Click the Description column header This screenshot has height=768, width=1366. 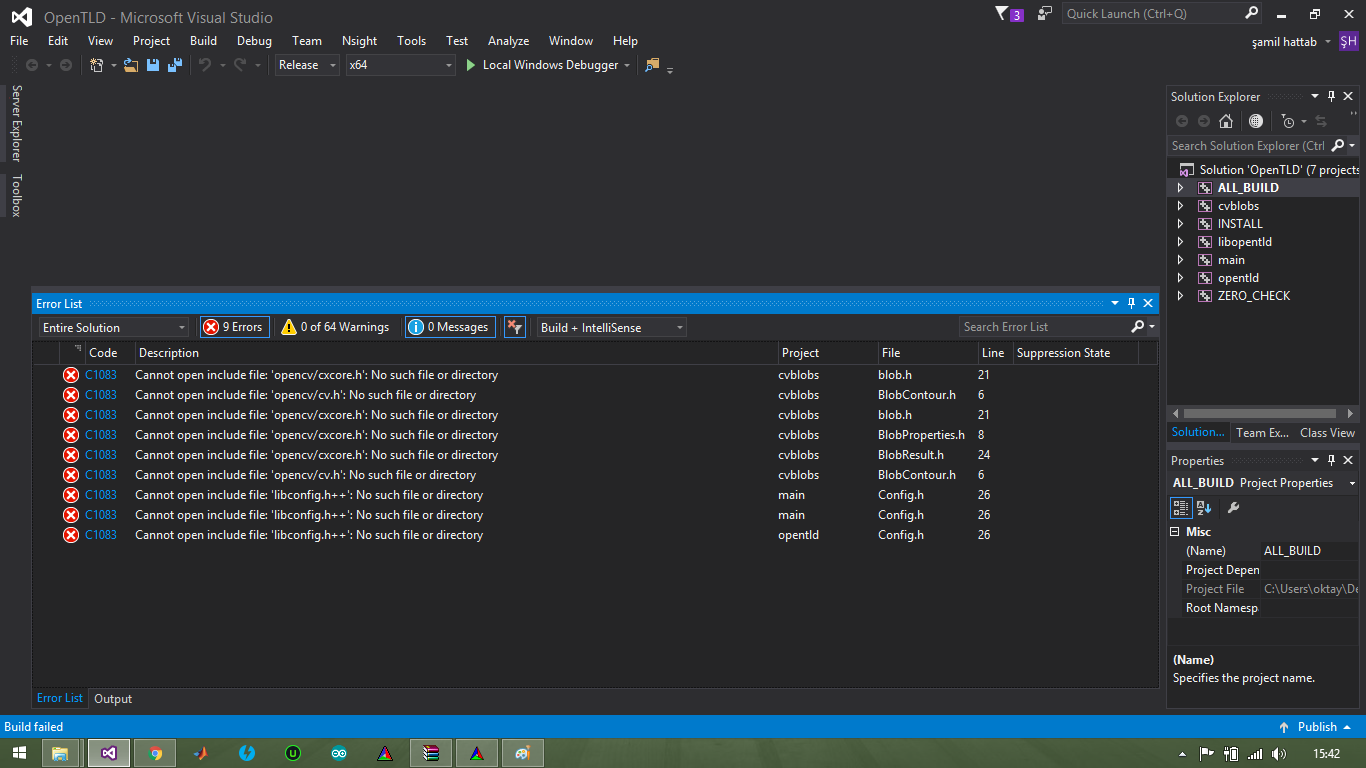tap(456, 353)
